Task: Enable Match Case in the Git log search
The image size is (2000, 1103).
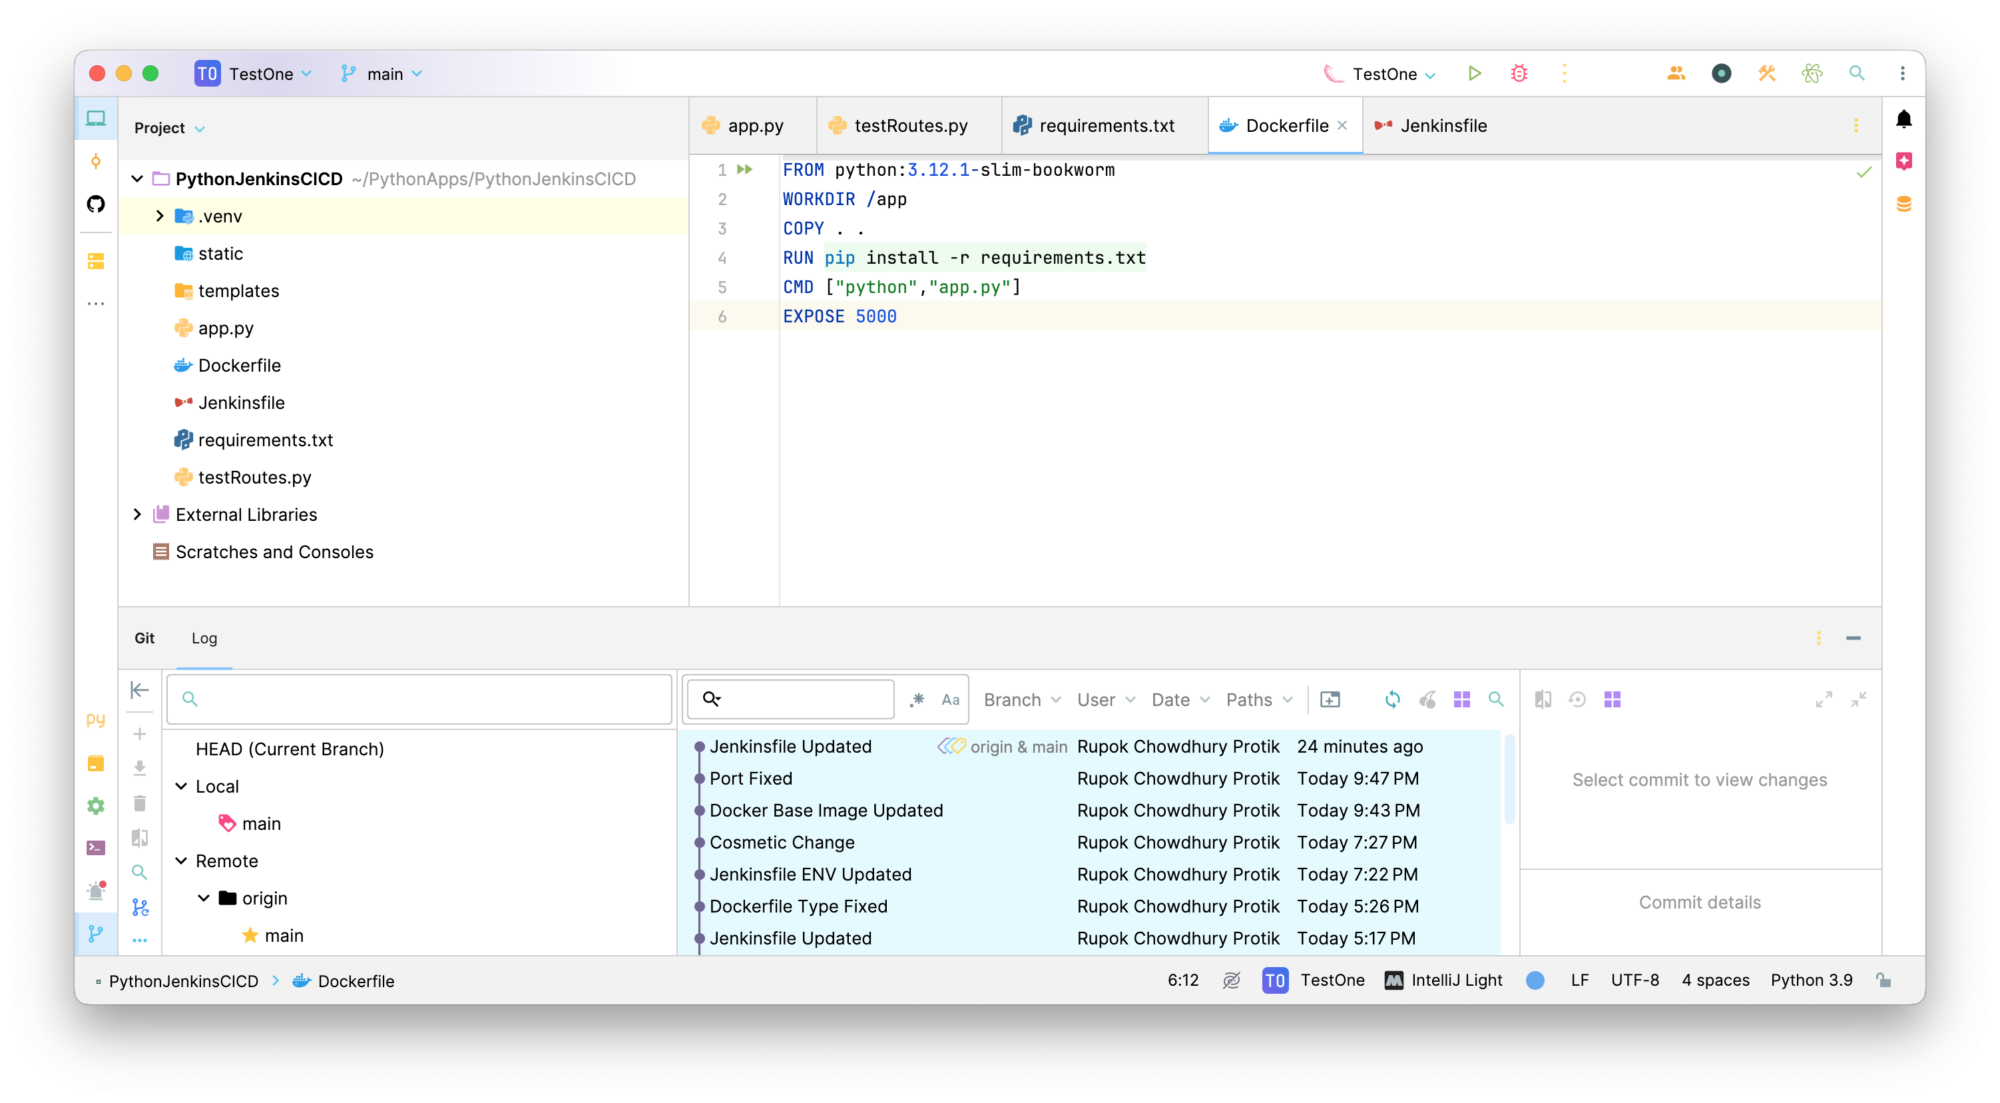Action: [950, 699]
